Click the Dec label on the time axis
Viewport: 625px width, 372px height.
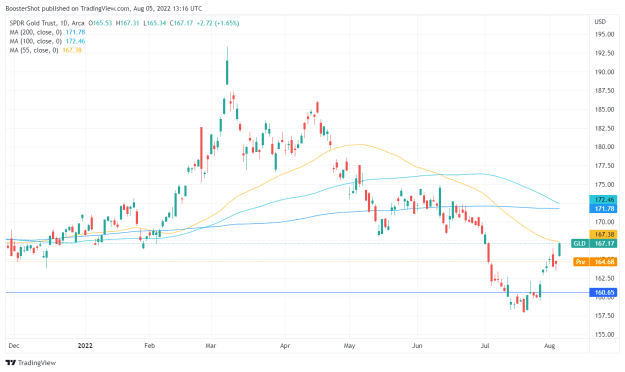14,346
